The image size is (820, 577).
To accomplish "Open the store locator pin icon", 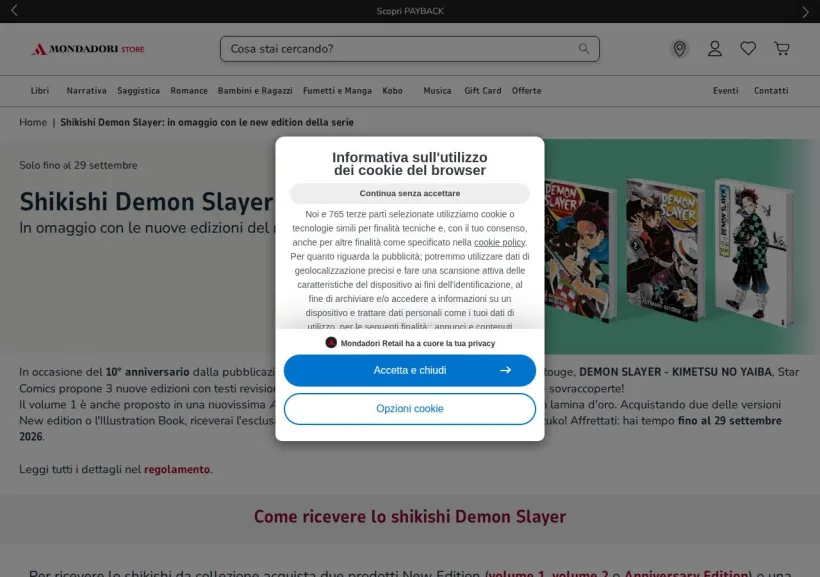I will [x=679, y=49].
